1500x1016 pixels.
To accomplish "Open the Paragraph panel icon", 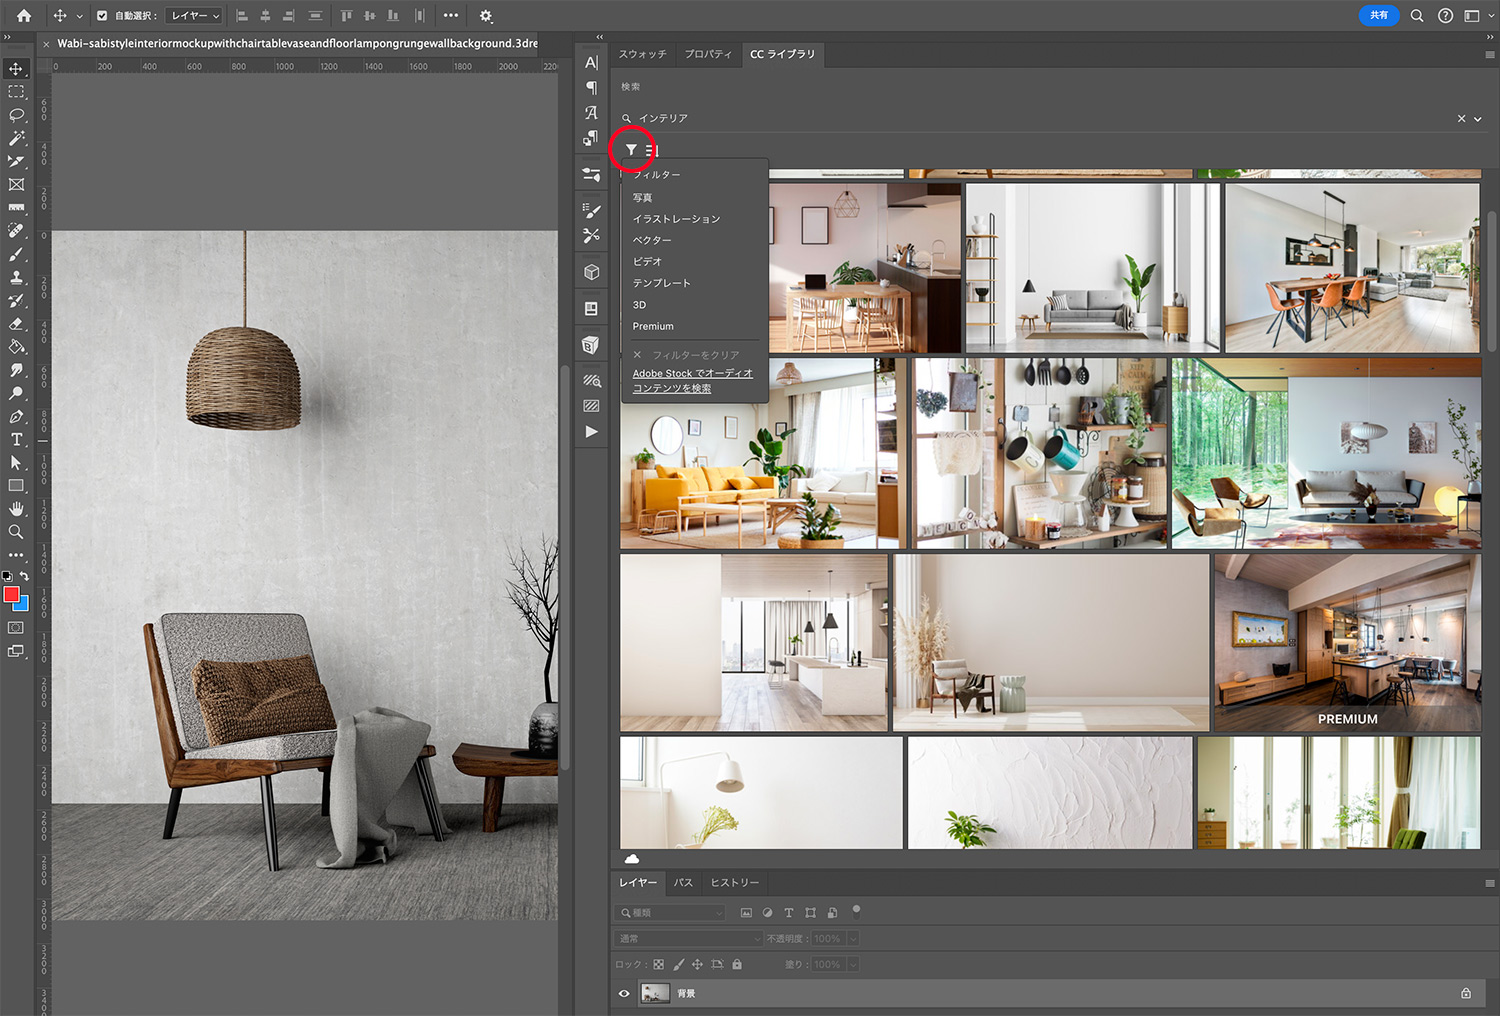I will [591, 87].
